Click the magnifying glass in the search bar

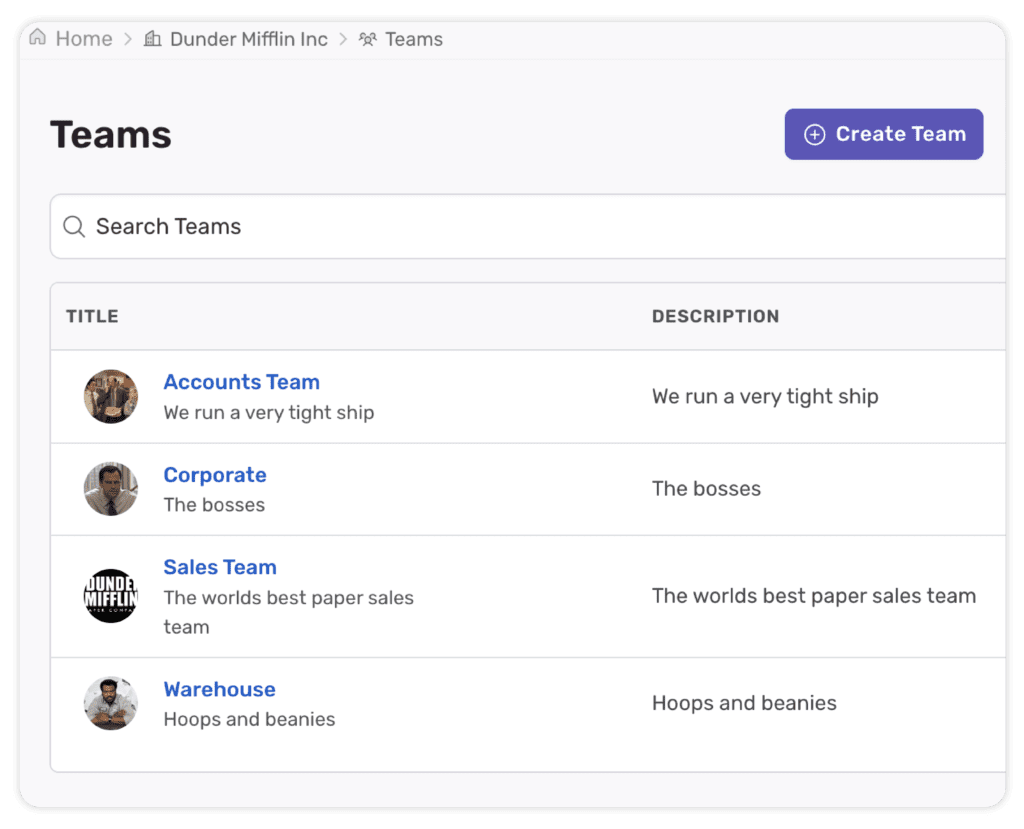[74, 226]
